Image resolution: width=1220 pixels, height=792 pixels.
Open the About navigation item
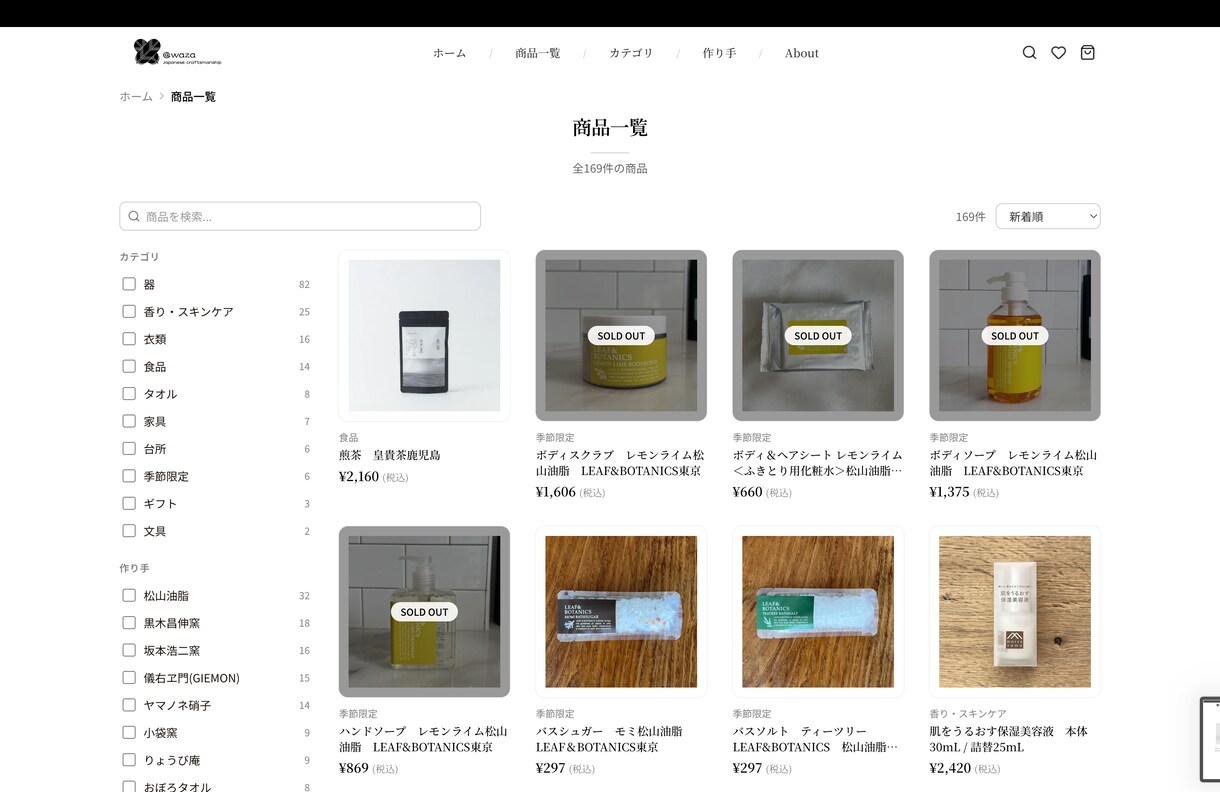802,53
